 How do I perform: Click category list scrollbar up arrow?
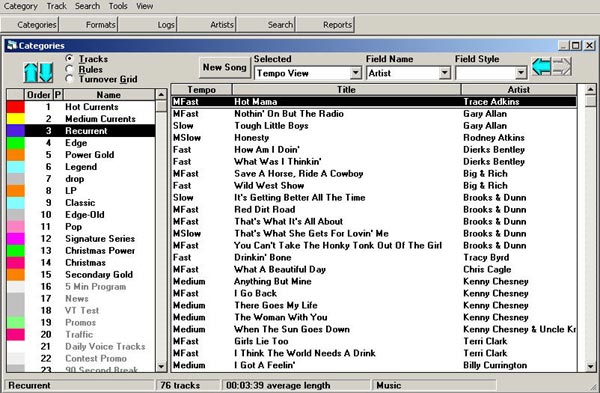click(x=161, y=95)
